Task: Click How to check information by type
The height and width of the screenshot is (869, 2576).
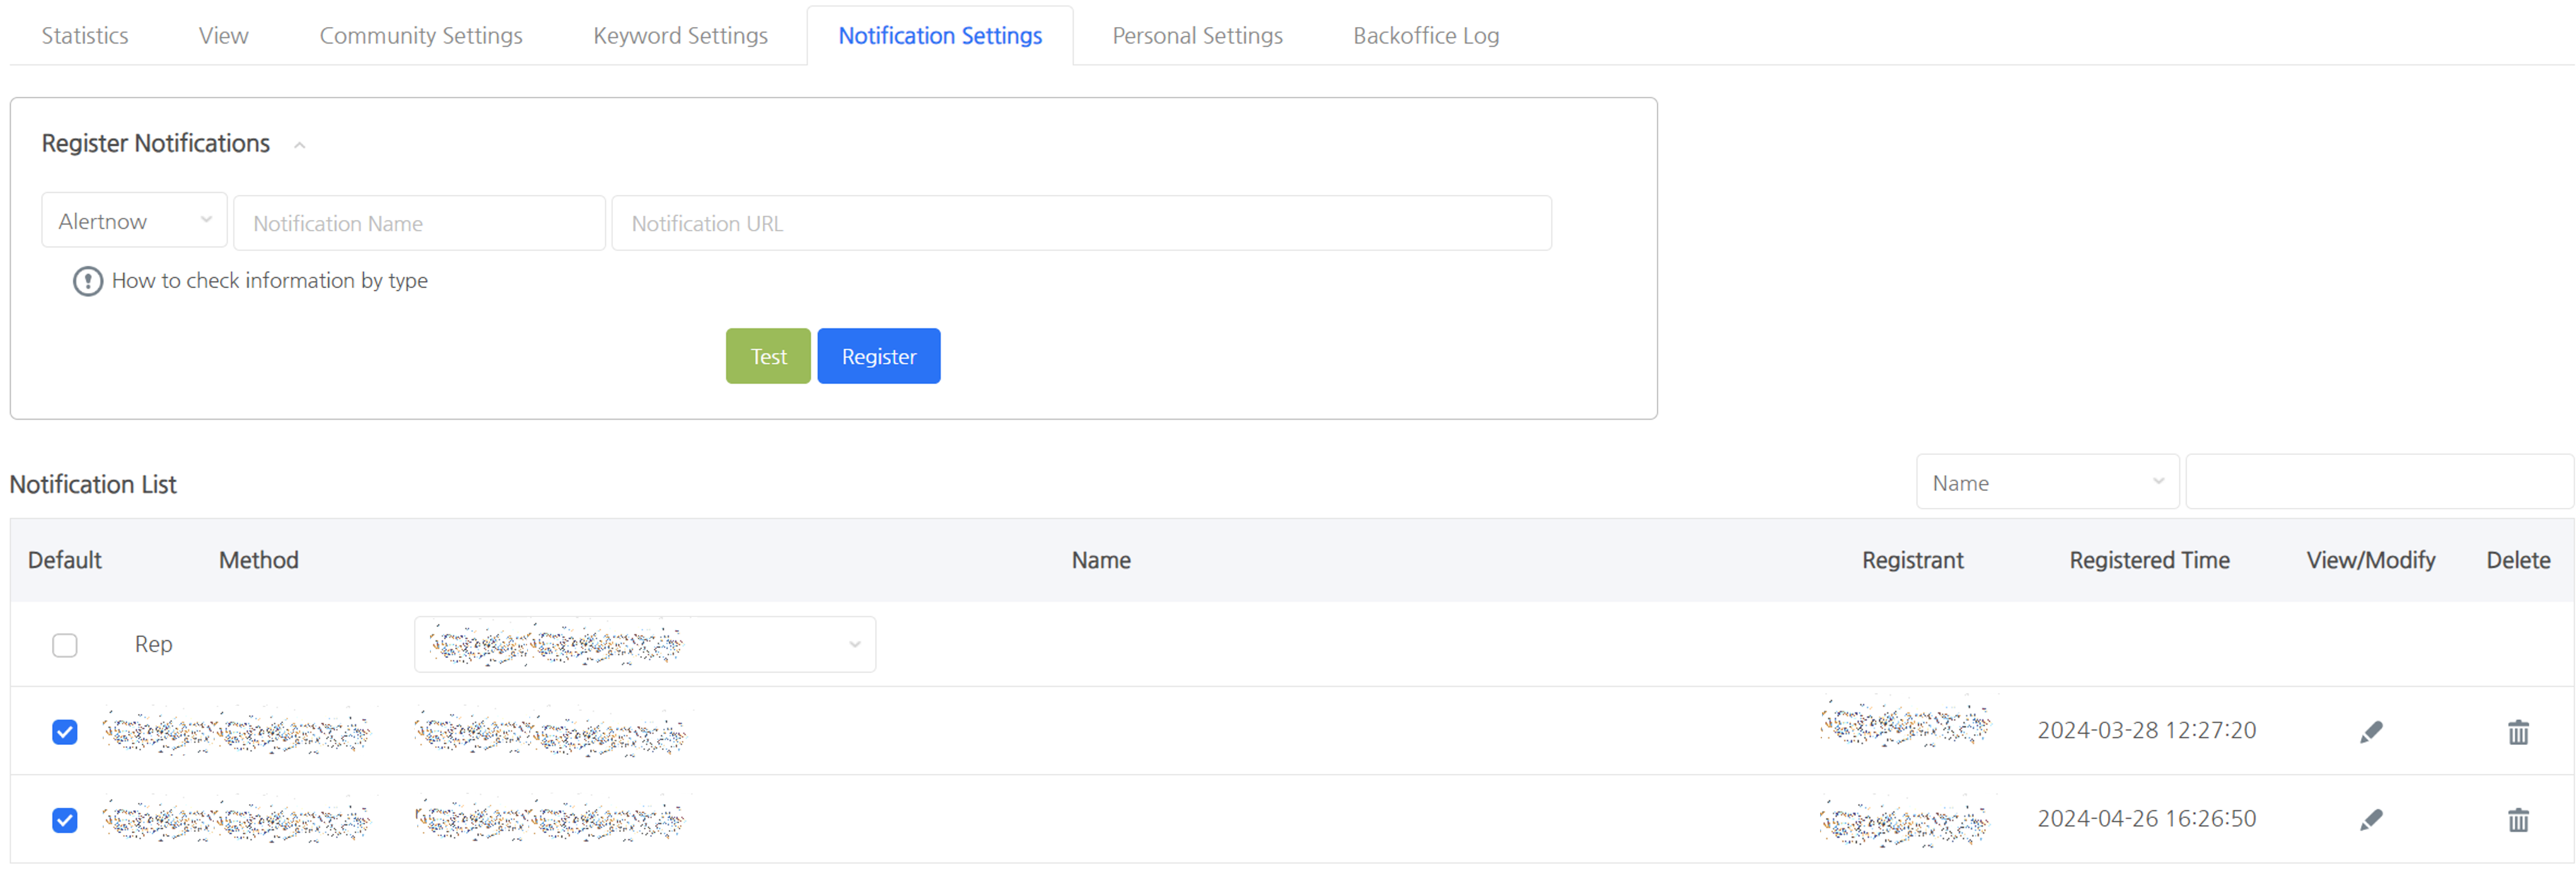Action: tap(269, 281)
